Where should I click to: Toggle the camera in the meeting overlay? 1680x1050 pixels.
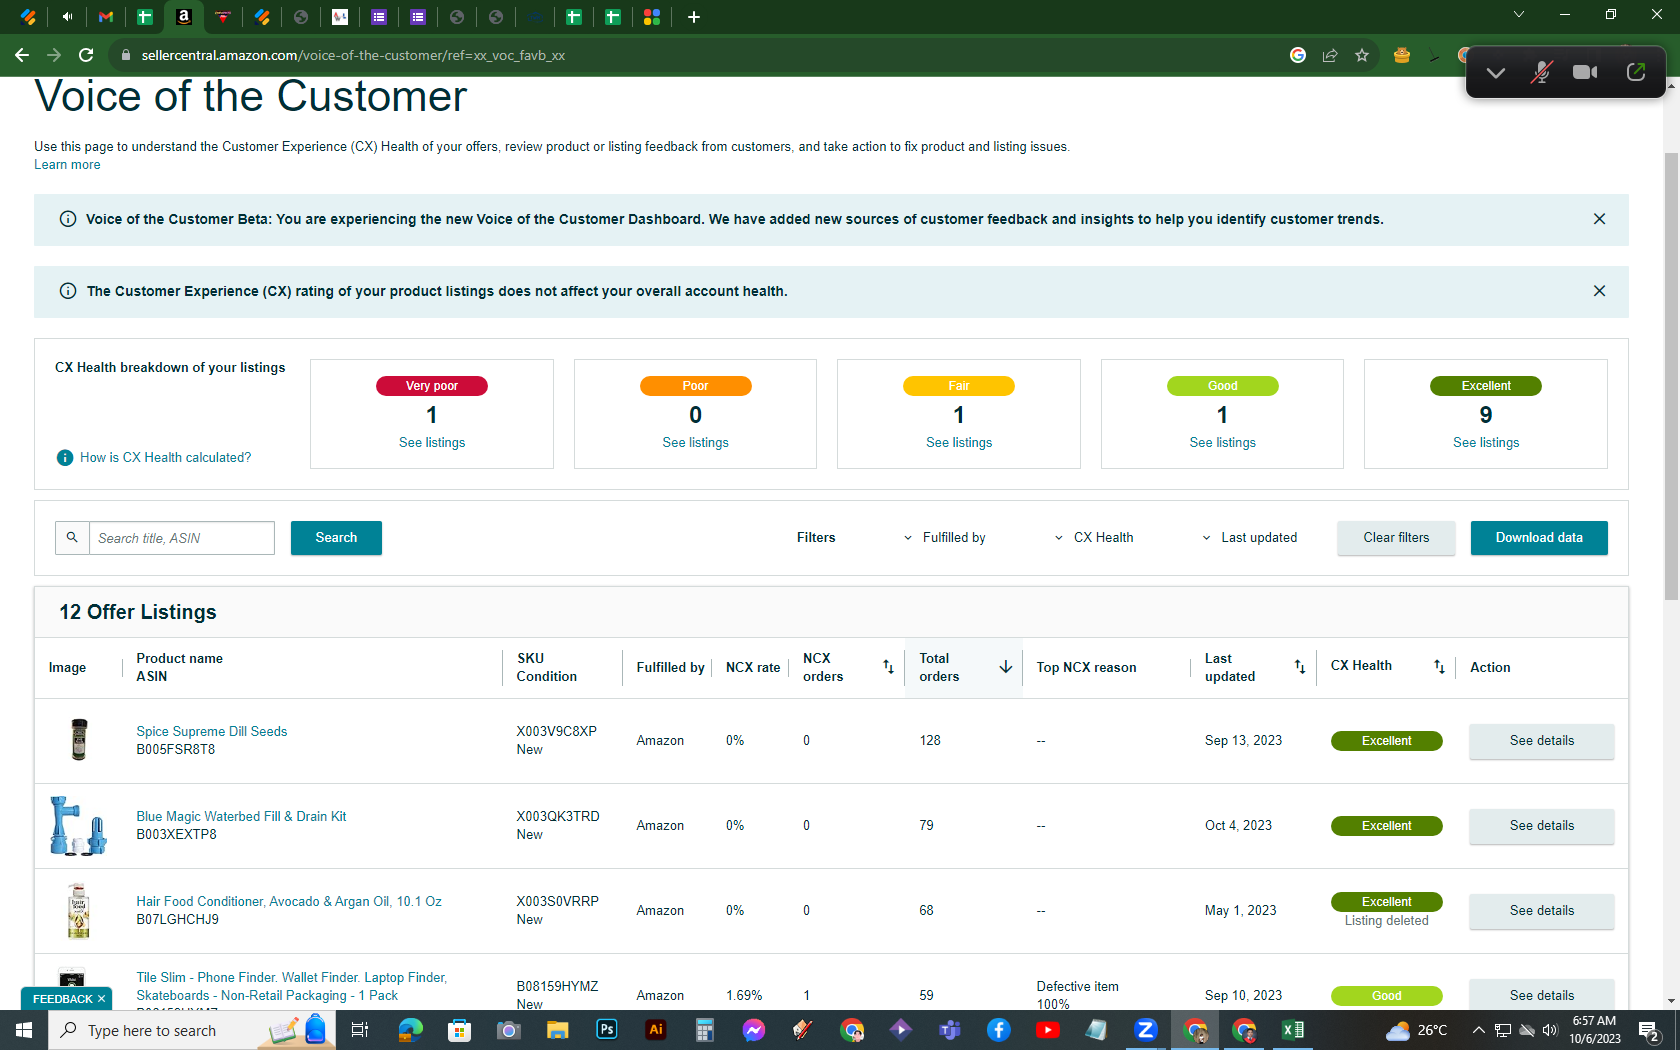[x=1585, y=72]
